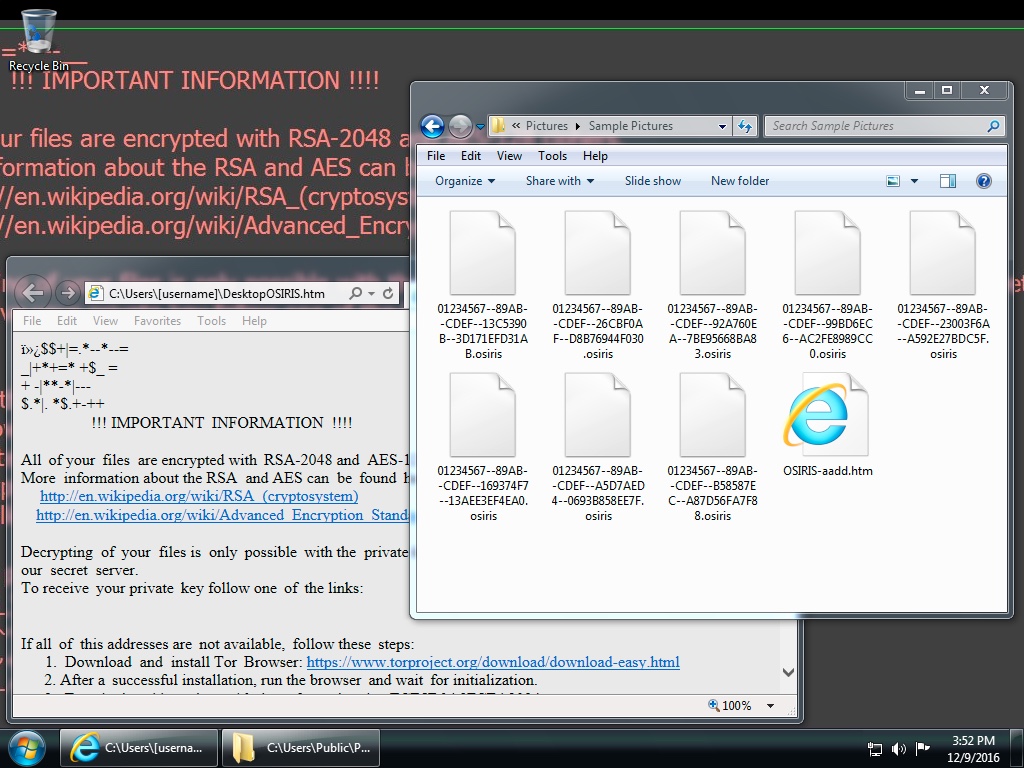The height and width of the screenshot is (768, 1024).
Task: Open the Recycle Bin desktop icon
Action: 39,36
